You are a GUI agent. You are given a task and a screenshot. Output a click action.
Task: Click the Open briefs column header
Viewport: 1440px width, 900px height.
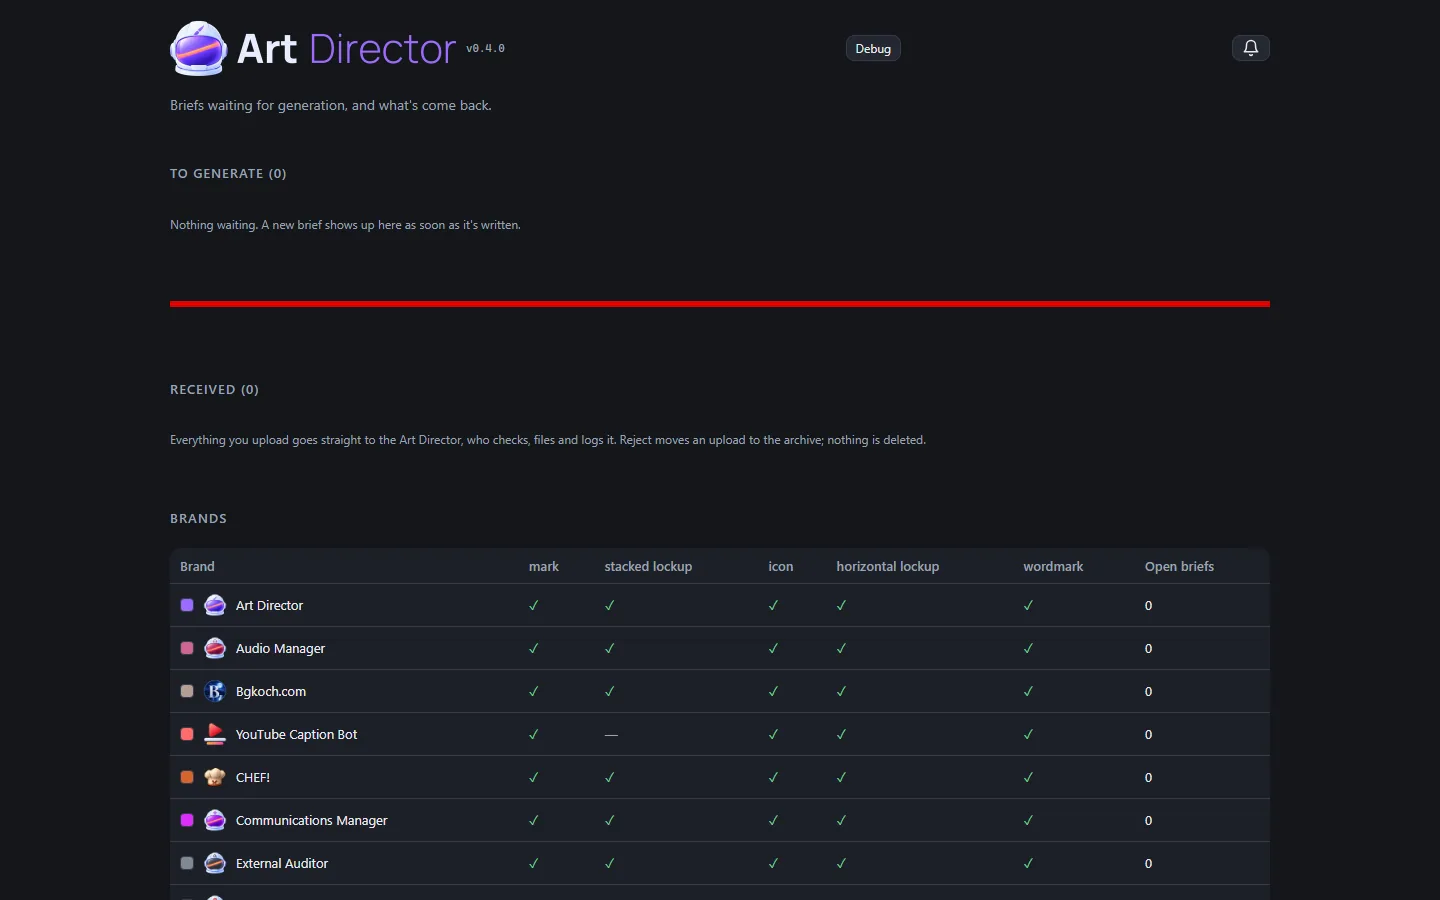tap(1179, 566)
